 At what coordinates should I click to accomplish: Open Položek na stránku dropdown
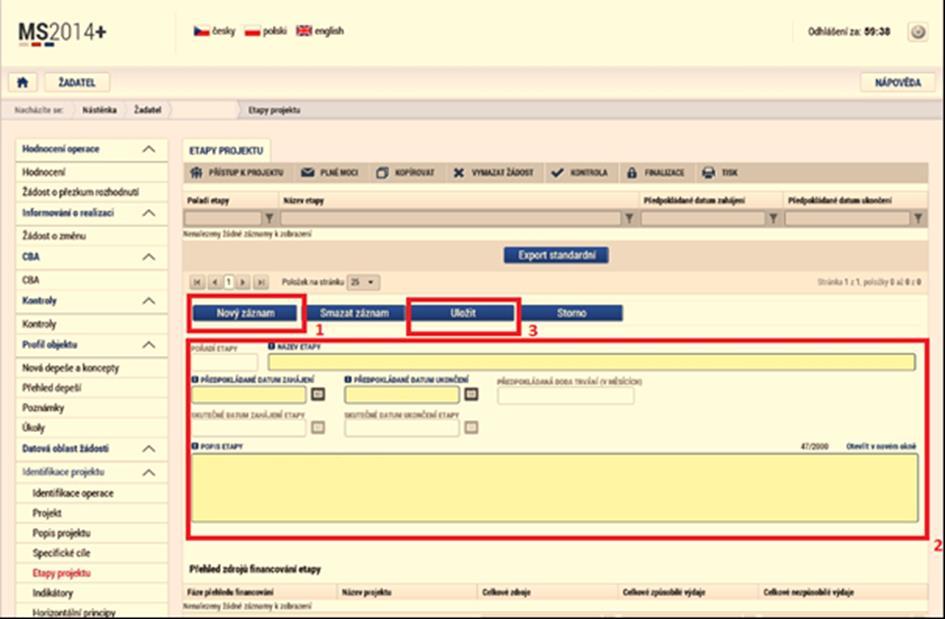coord(363,282)
